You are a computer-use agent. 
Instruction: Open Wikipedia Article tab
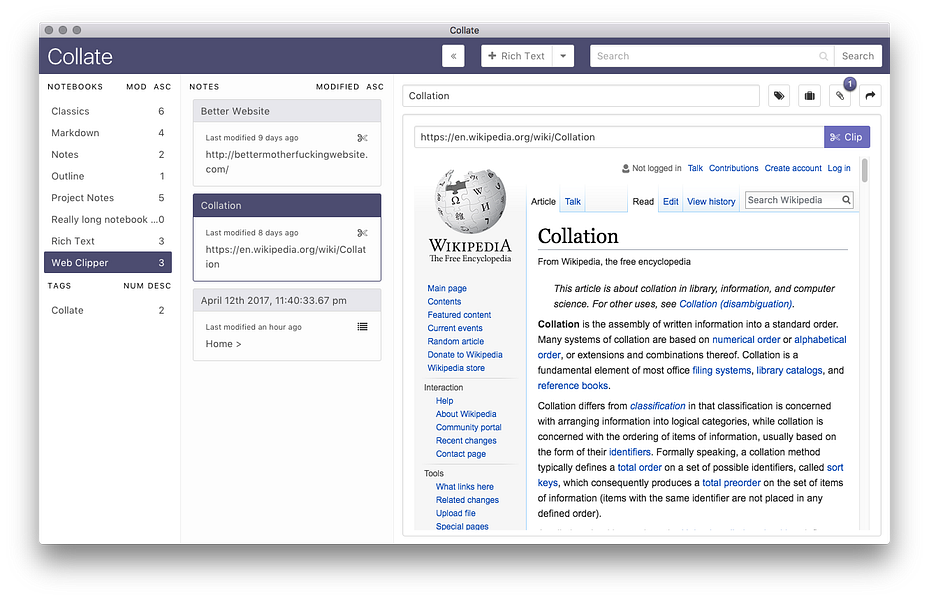coord(543,201)
